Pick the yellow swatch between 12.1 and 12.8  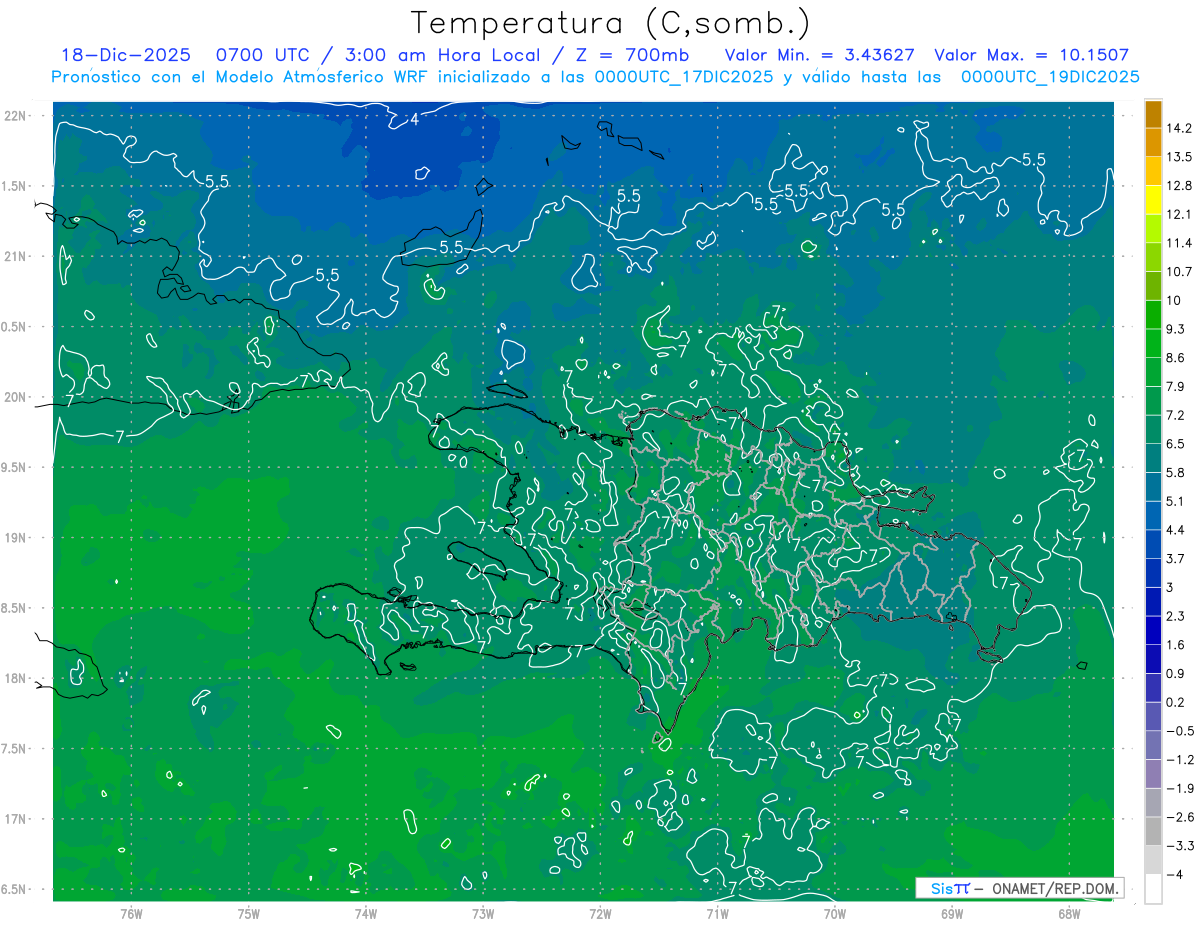(1153, 200)
